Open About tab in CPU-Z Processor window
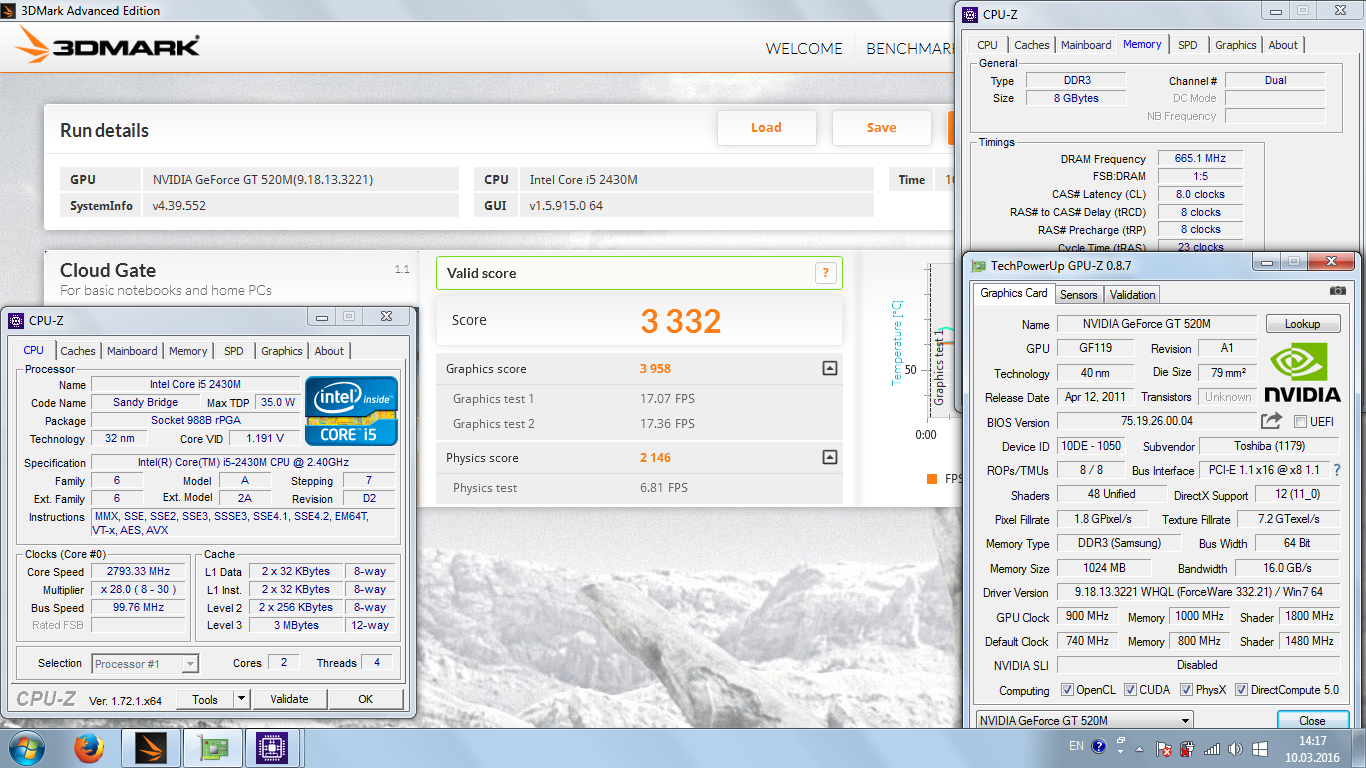 pyautogui.click(x=329, y=351)
